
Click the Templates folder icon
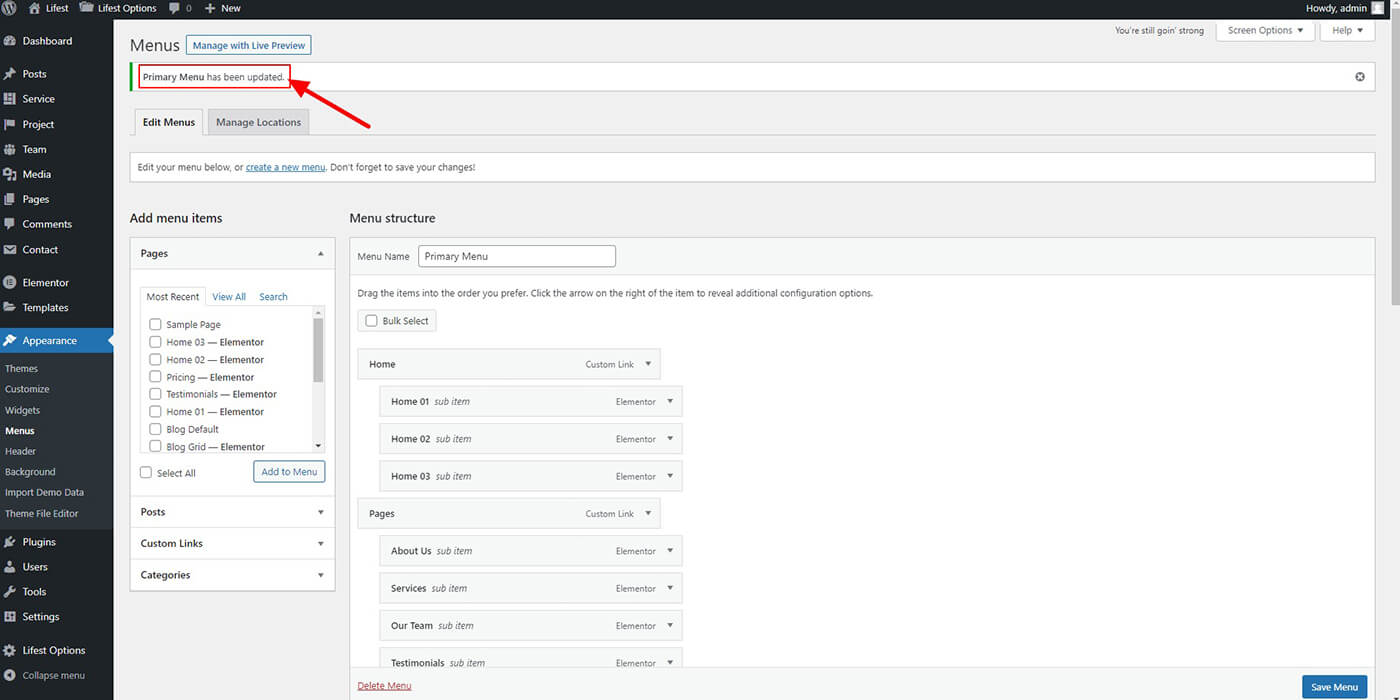(x=10, y=308)
